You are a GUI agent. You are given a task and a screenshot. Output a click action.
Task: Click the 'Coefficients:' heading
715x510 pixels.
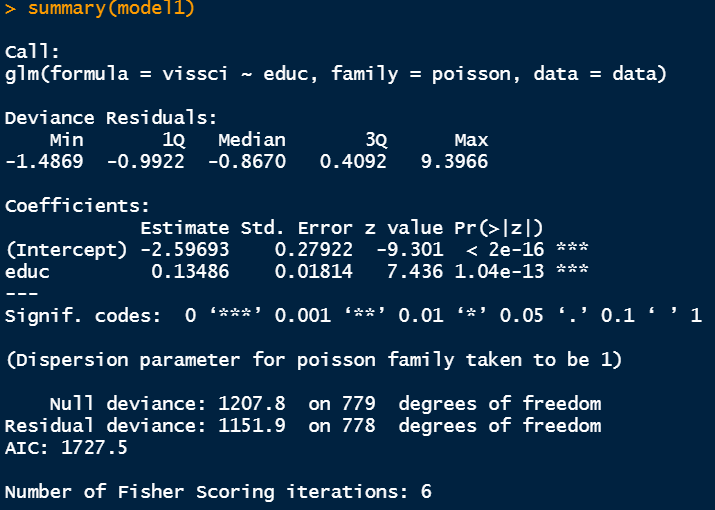click(x=77, y=205)
